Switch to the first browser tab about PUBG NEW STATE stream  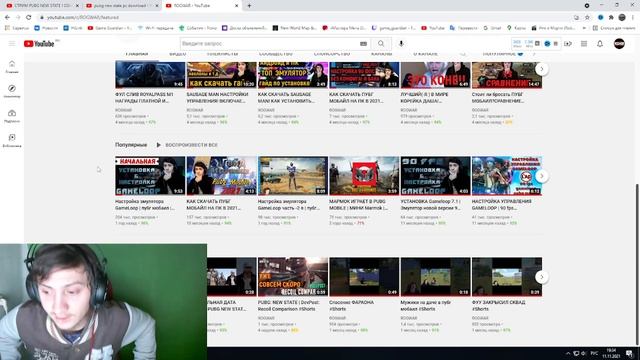pyautogui.click(x=42, y=6)
